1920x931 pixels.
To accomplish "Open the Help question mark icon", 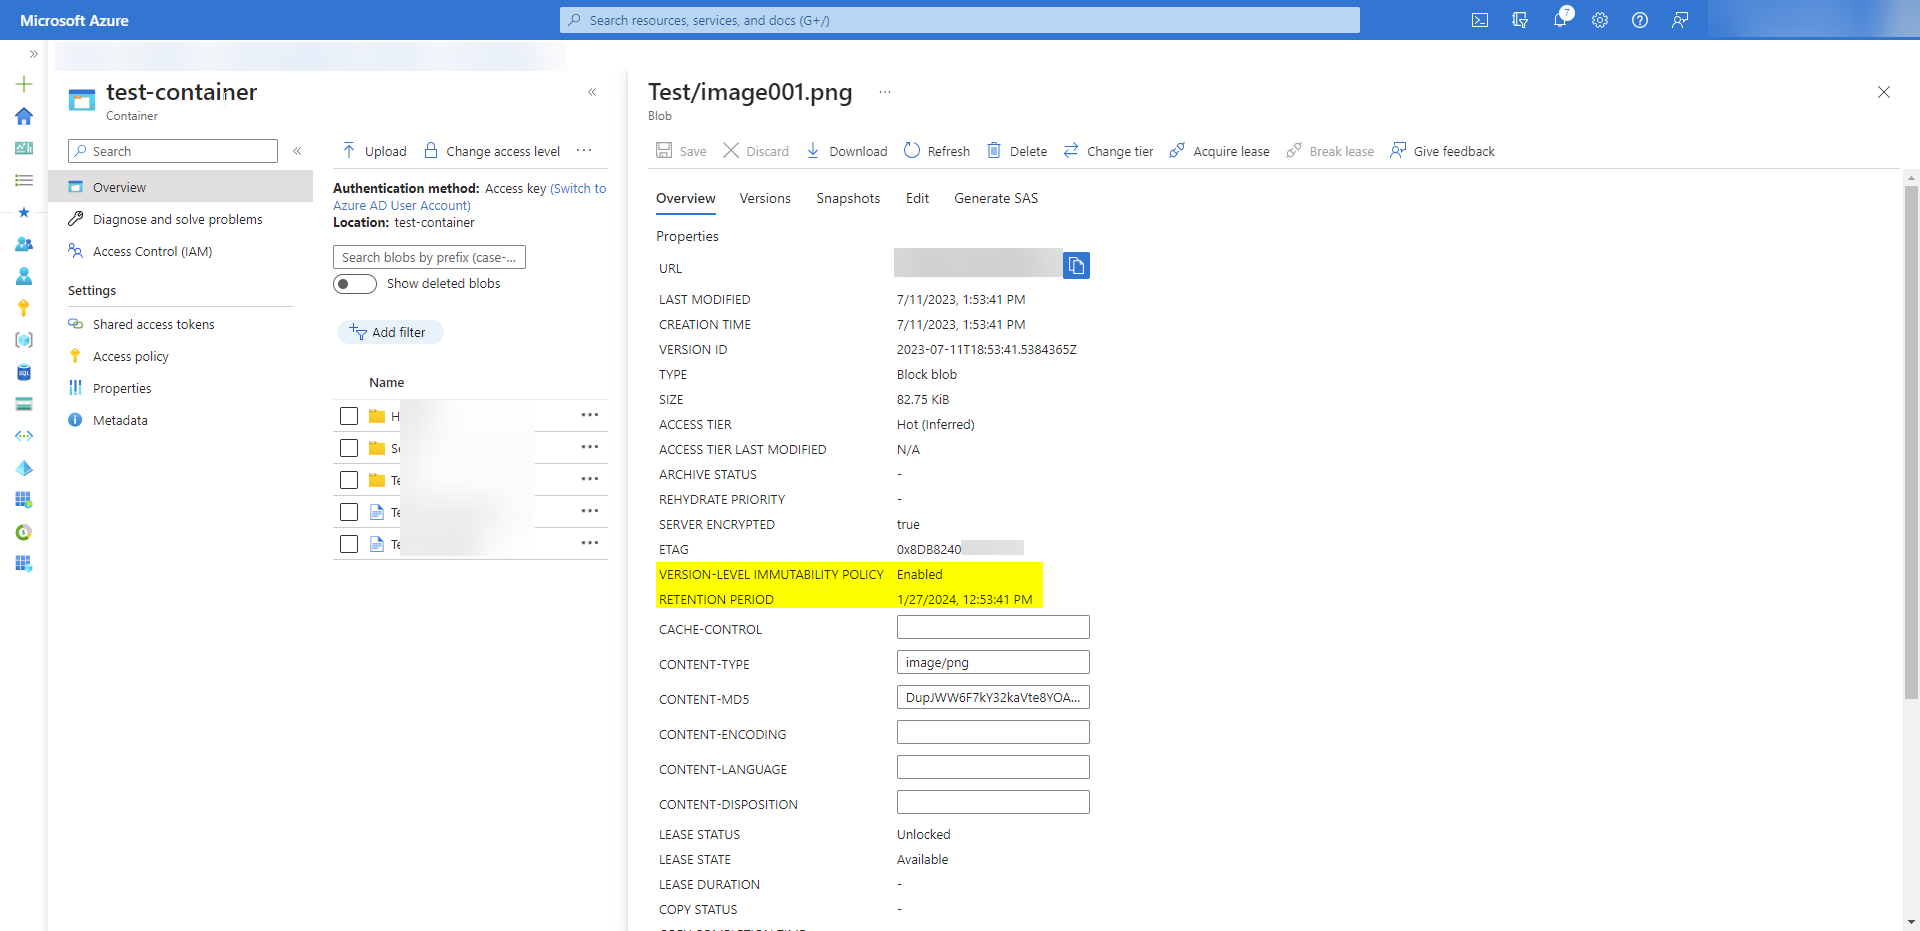I will pos(1640,20).
